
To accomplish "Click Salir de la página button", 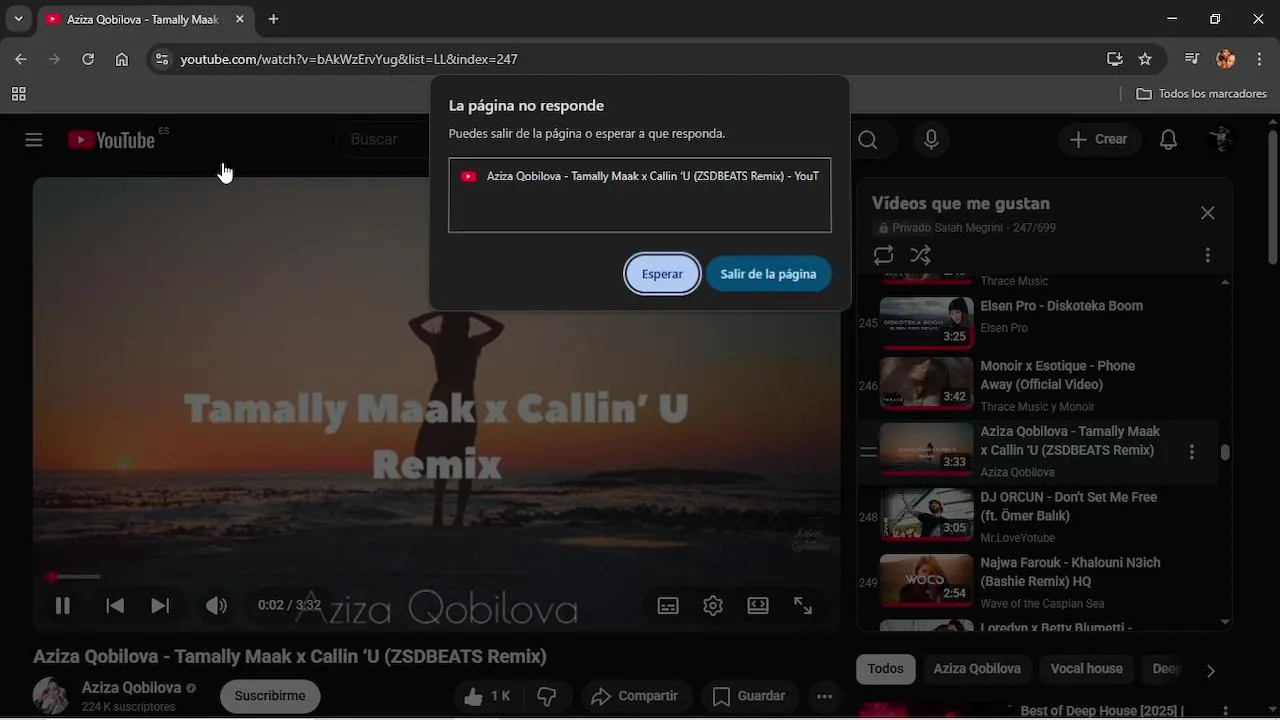I will coord(768,274).
